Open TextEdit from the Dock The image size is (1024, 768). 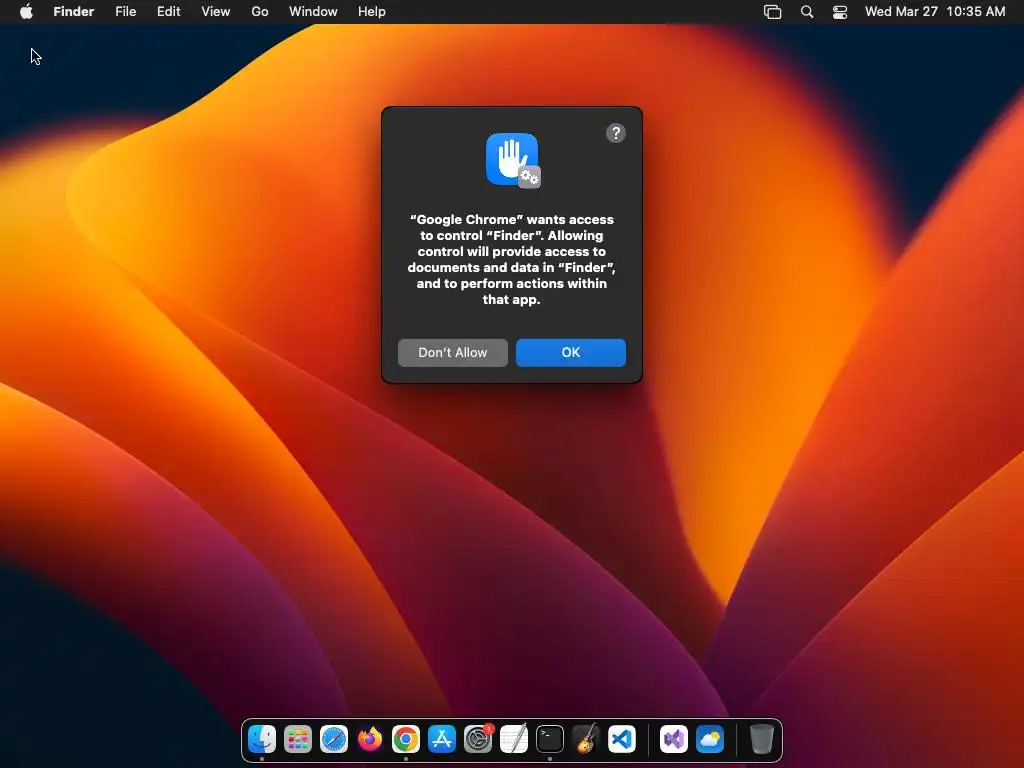[514, 739]
